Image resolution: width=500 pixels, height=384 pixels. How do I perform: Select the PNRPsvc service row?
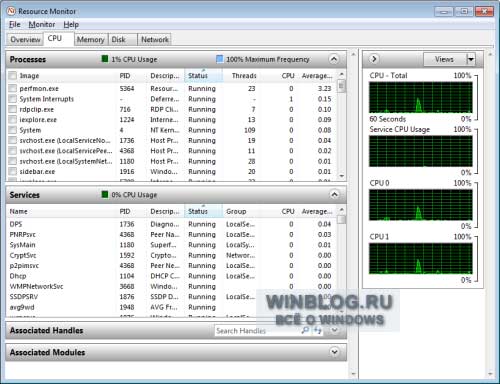[x=171, y=234]
